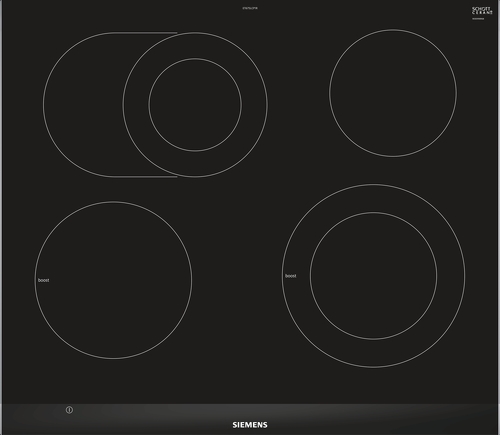Click the inner circle of the lower-right dual zone
Viewport: 500px width, 435px height.
pos(373,276)
